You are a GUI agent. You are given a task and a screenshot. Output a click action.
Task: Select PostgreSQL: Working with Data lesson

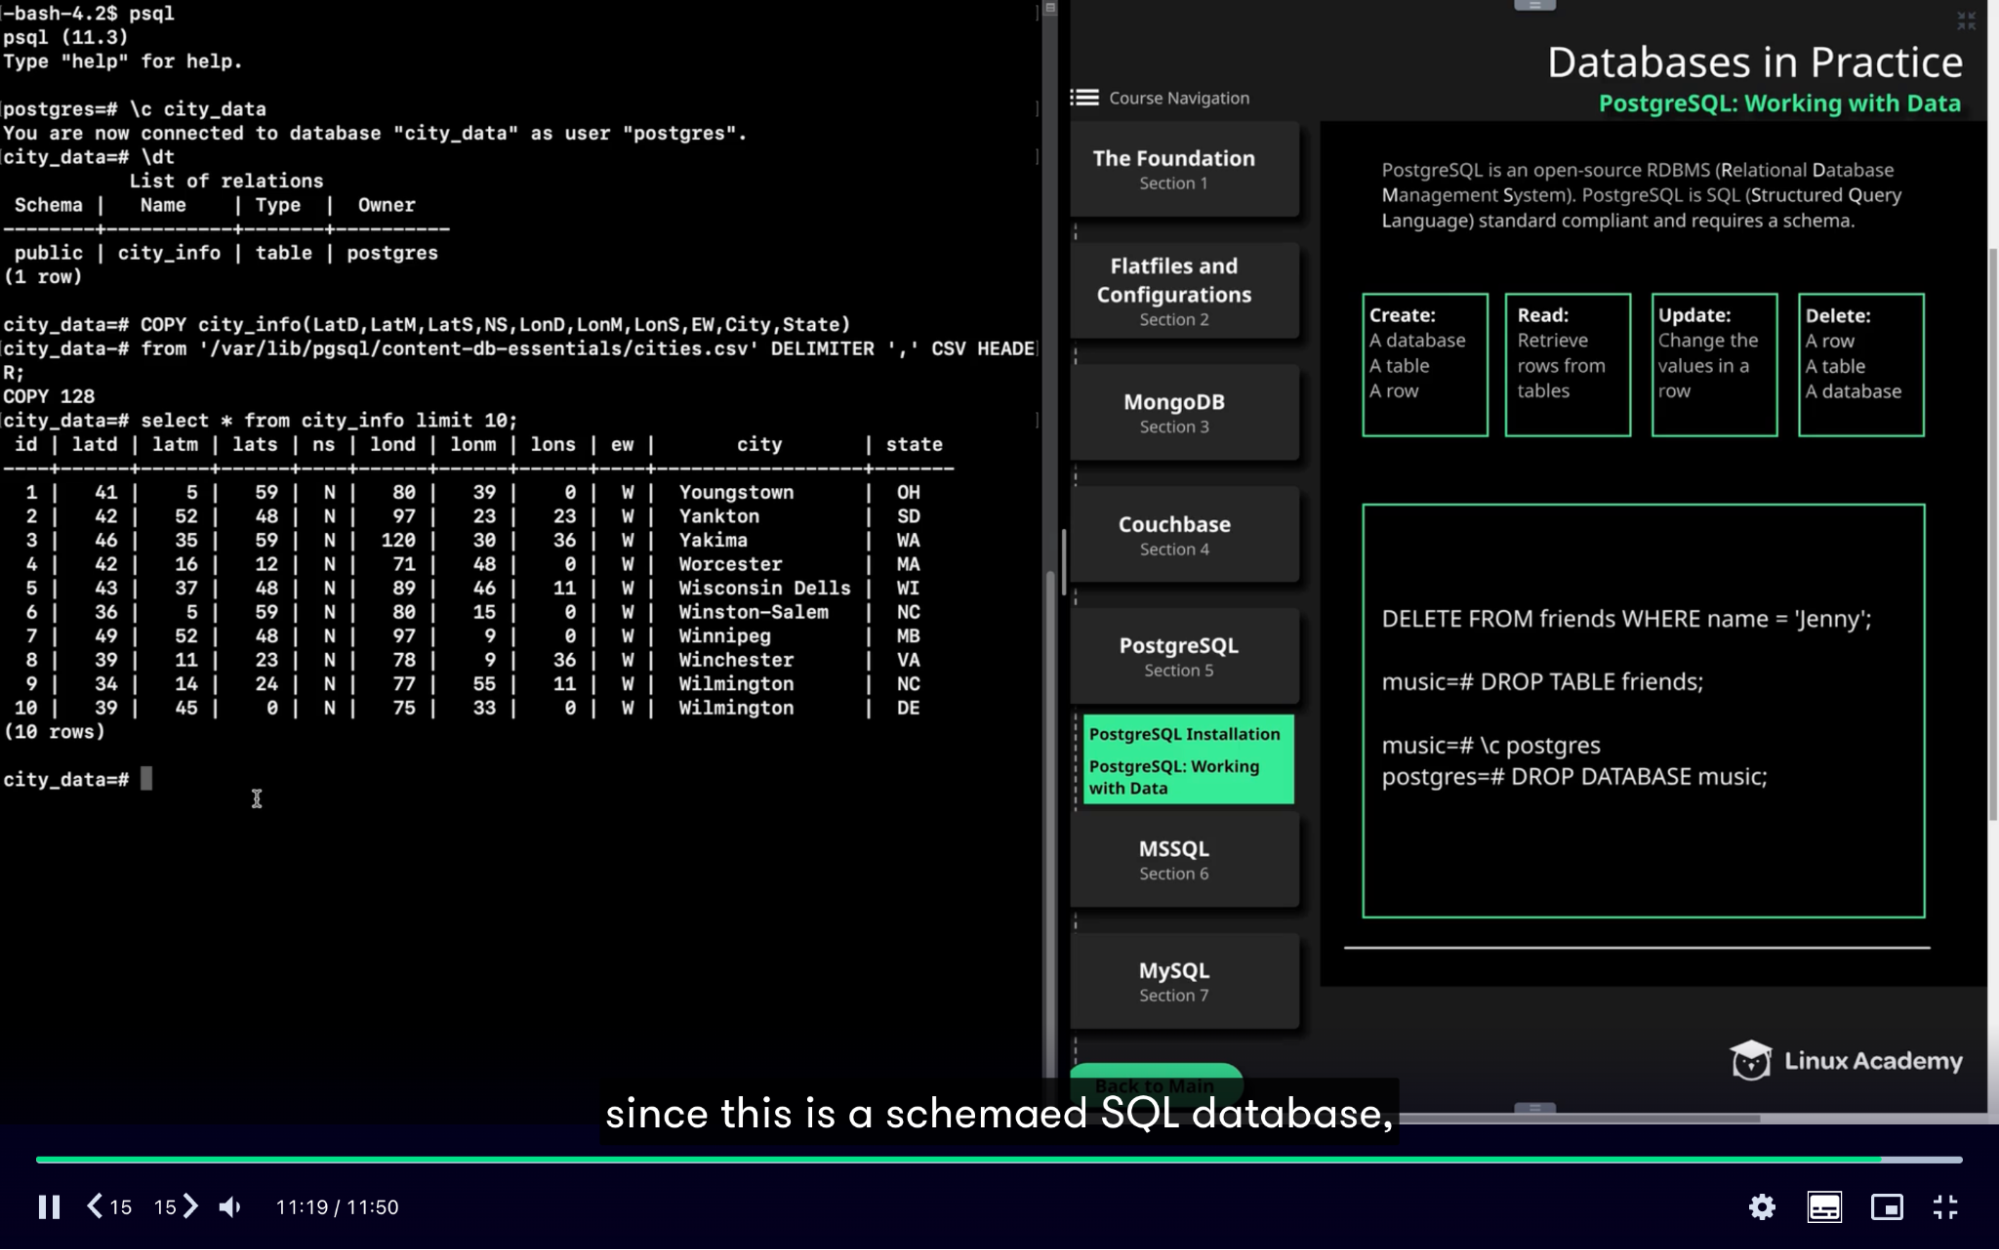point(1174,777)
